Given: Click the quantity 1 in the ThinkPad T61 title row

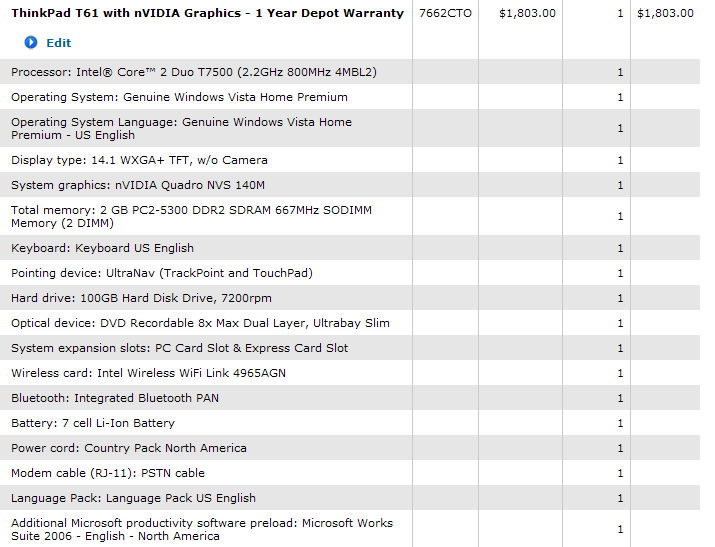Looking at the screenshot, I should pyautogui.click(x=620, y=13).
